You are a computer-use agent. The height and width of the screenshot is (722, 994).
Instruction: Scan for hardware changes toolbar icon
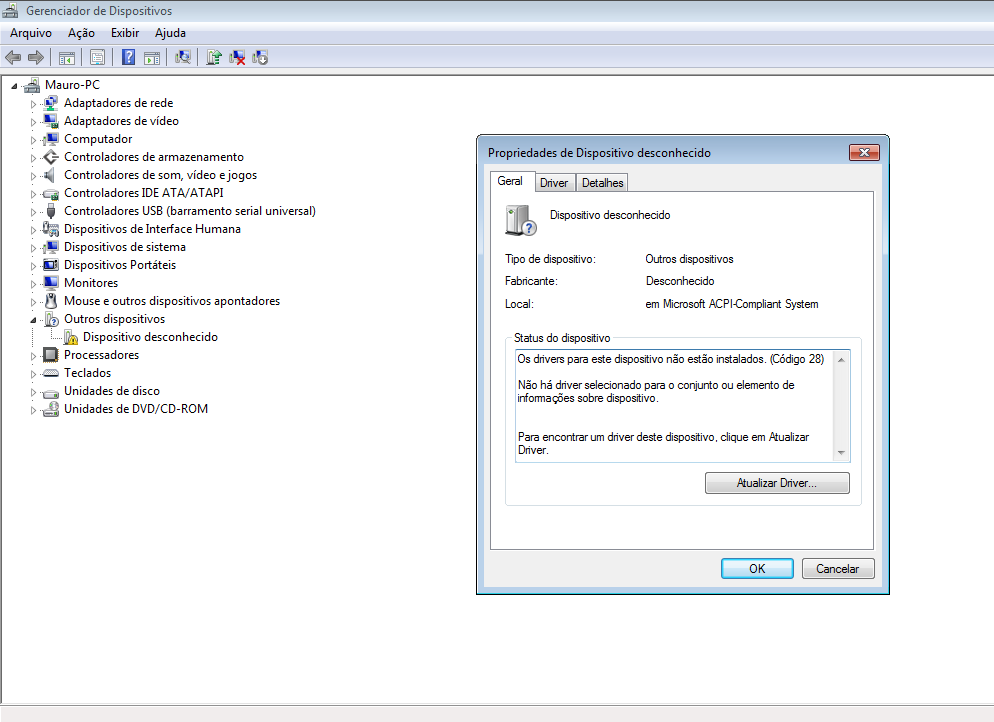183,58
